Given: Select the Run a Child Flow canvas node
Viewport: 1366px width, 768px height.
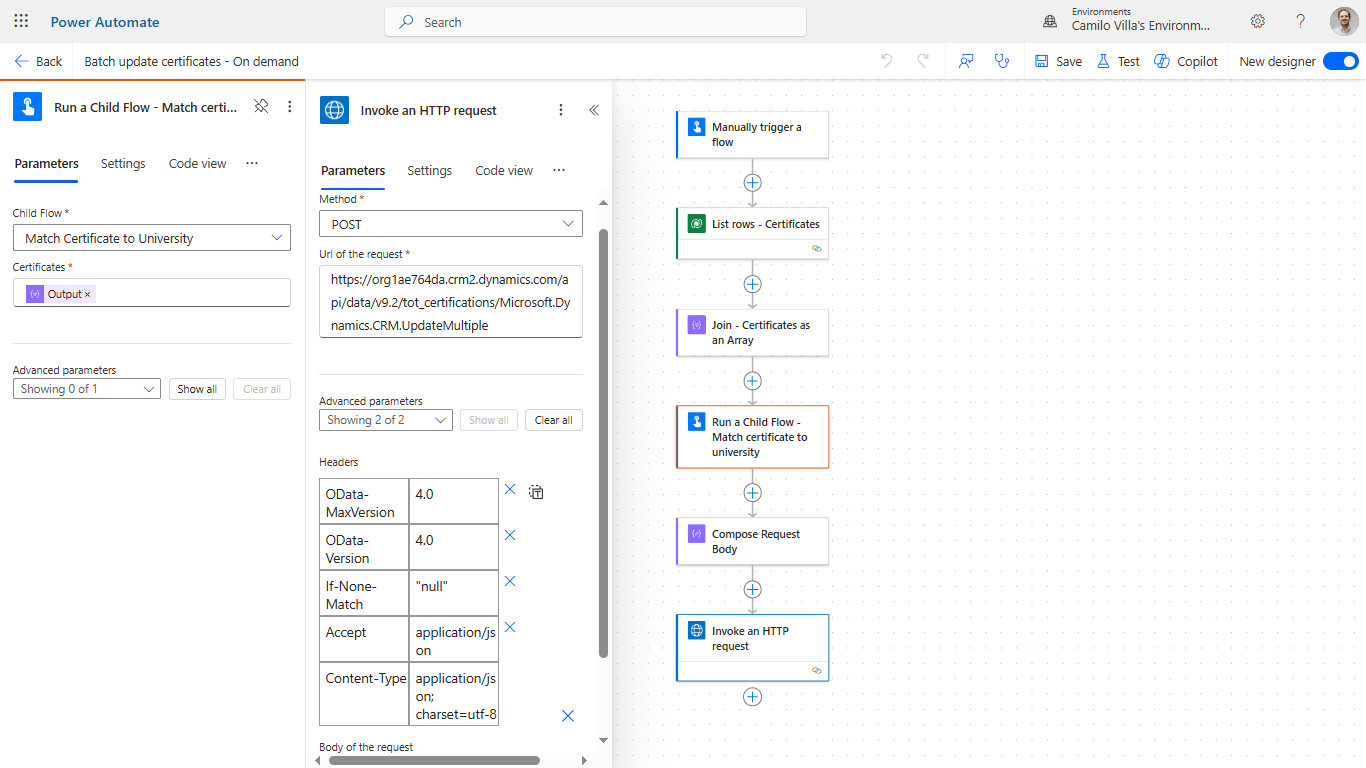Looking at the screenshot, I should 753,437.
